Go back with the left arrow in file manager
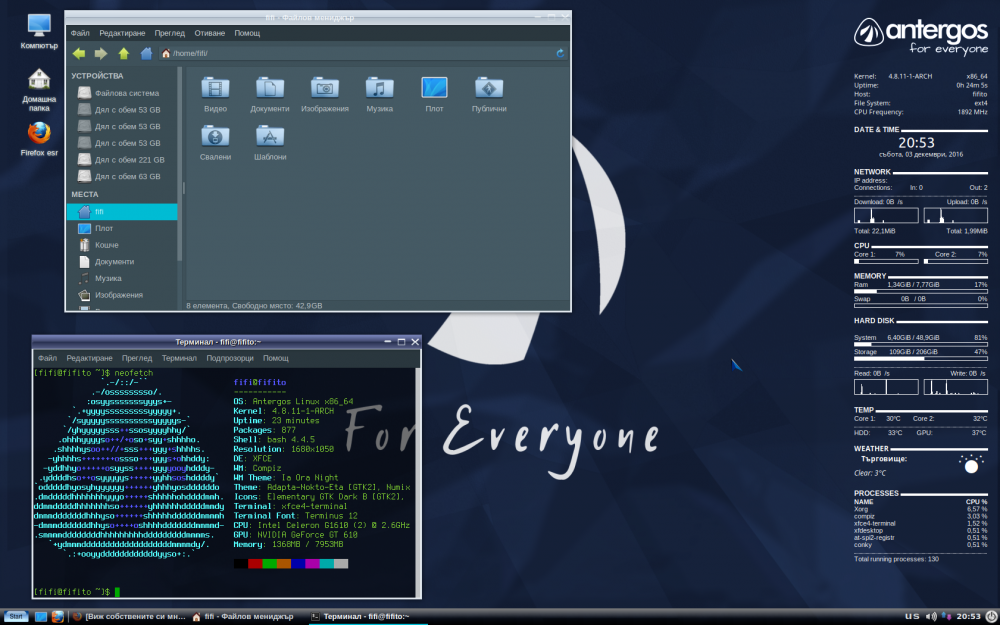1000x625 pixels. (79, 54)
